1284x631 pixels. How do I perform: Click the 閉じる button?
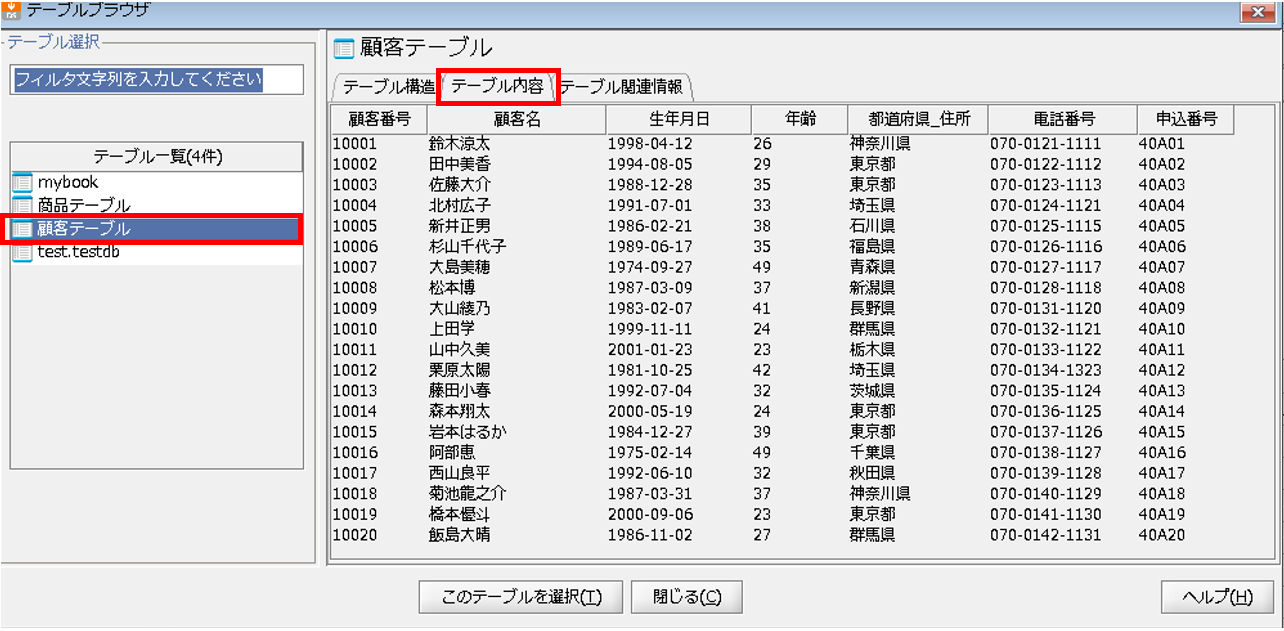click(686, 596)
